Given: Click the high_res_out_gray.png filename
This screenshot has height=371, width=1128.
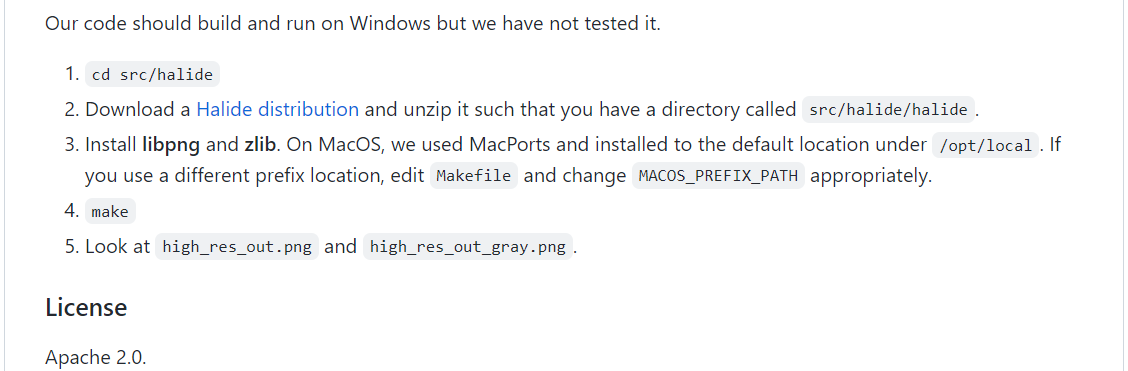Looking at the screenshot, I should tap(468, 247).
